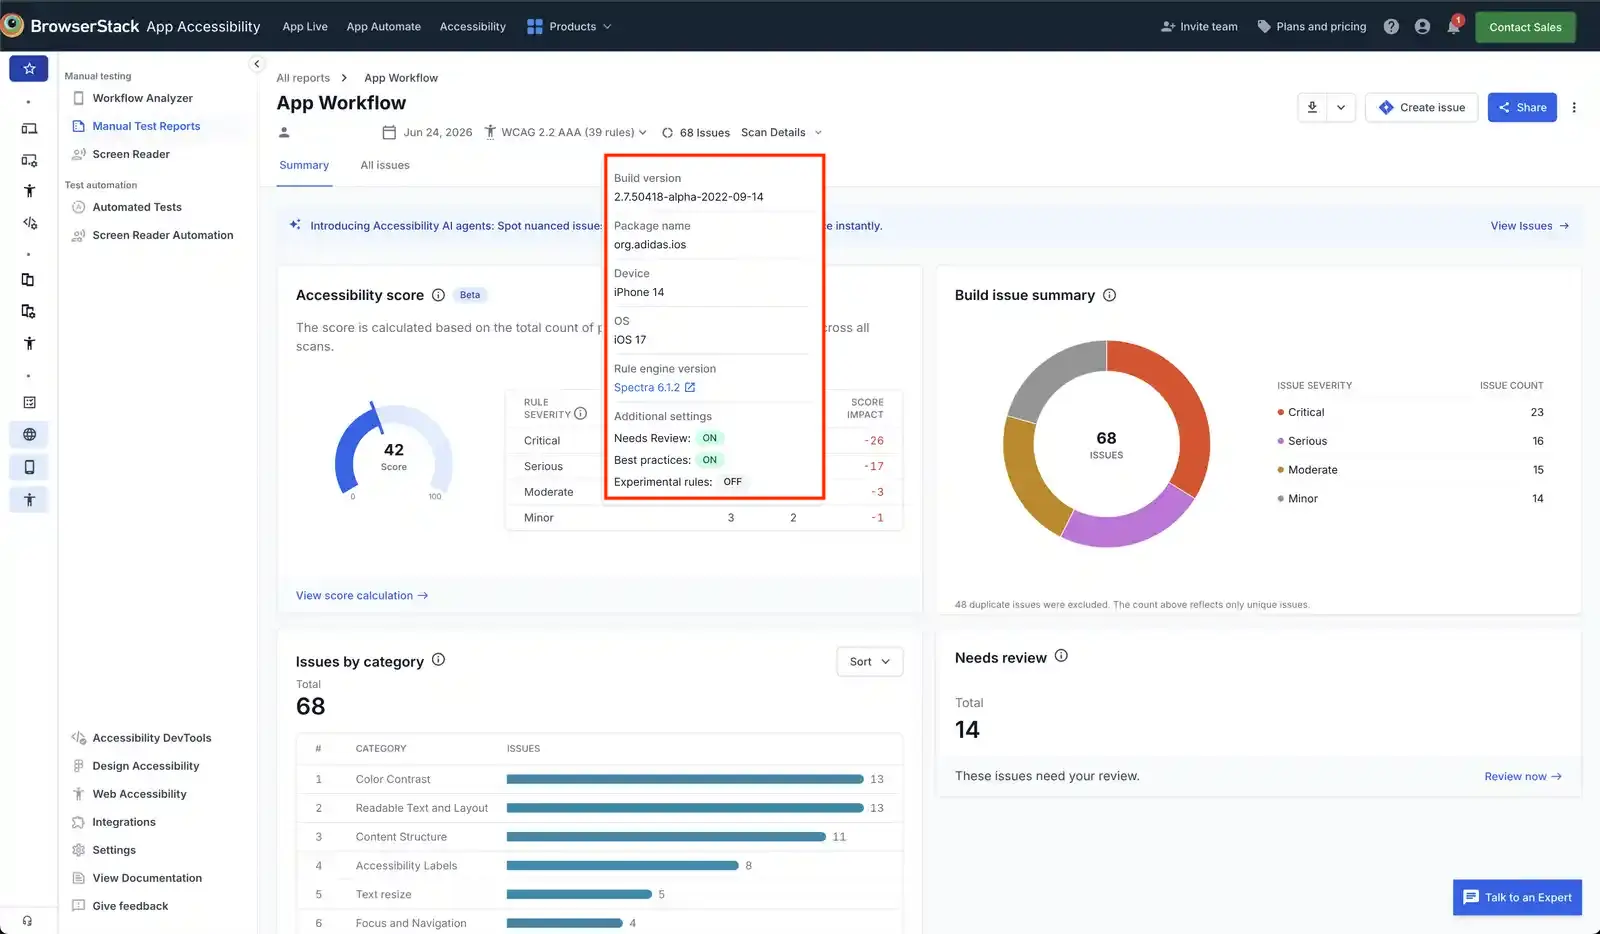The height and width of the screenshot is (934, 1600).
Task: Open Workflow Analyzer in sidebar
Action: pyautogui.click(x=142, y=98)
